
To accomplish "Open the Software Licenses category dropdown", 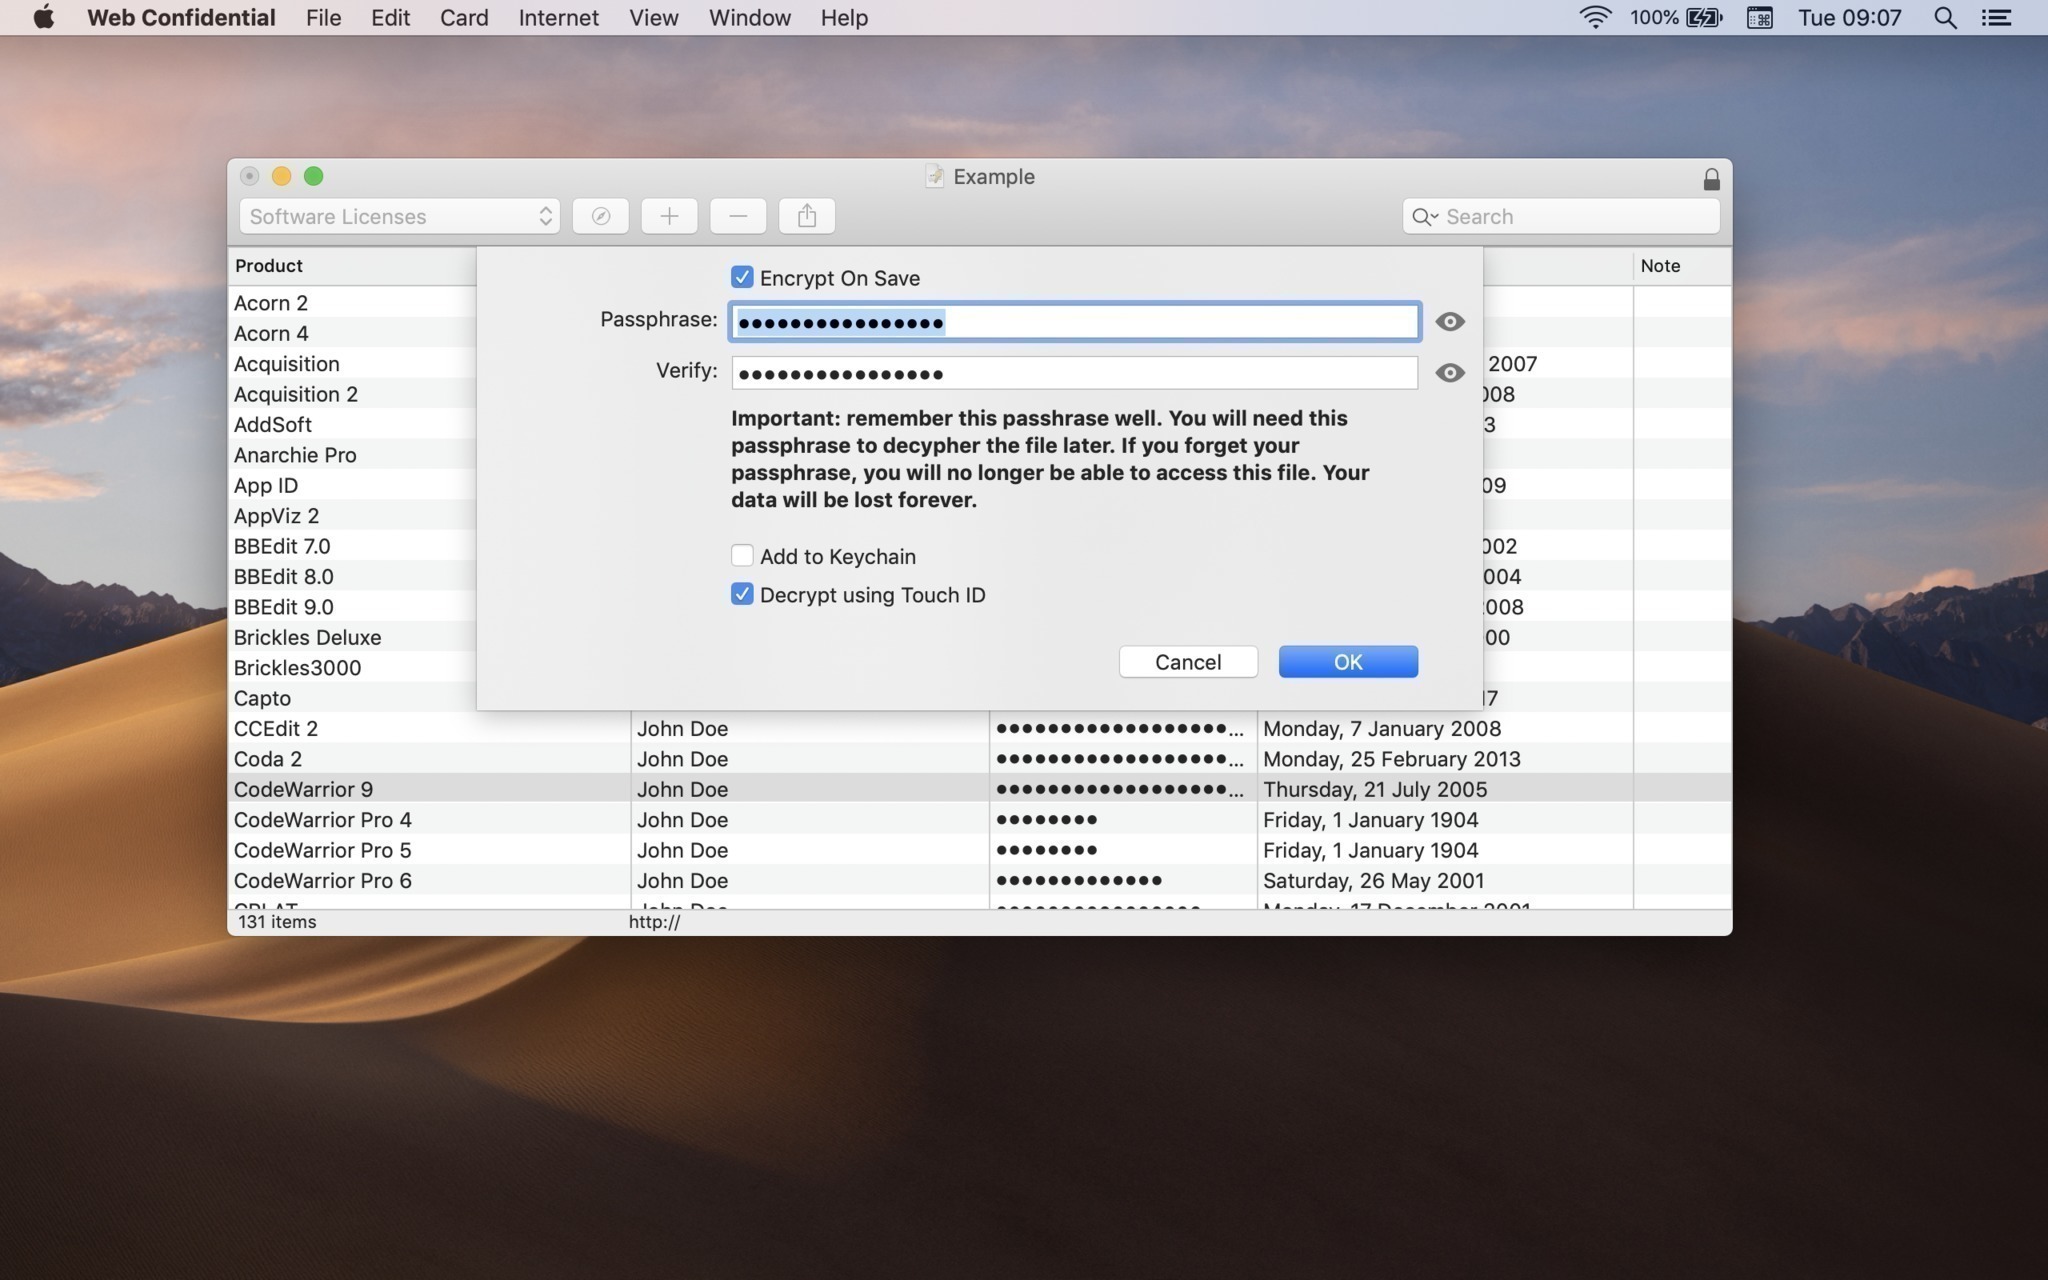I will coord(399,216).
